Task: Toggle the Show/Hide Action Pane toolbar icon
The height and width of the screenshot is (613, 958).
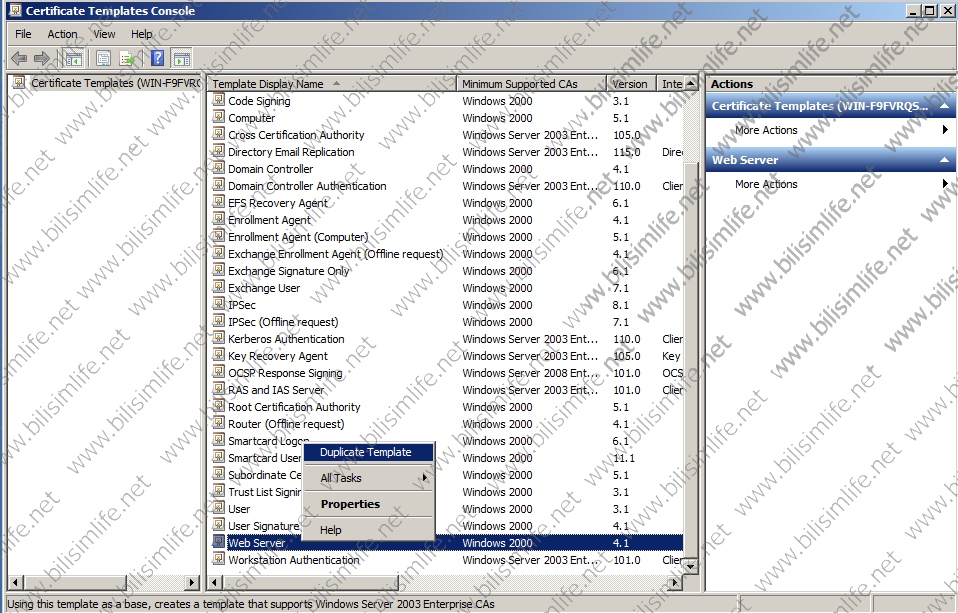Action: [181, 58]
